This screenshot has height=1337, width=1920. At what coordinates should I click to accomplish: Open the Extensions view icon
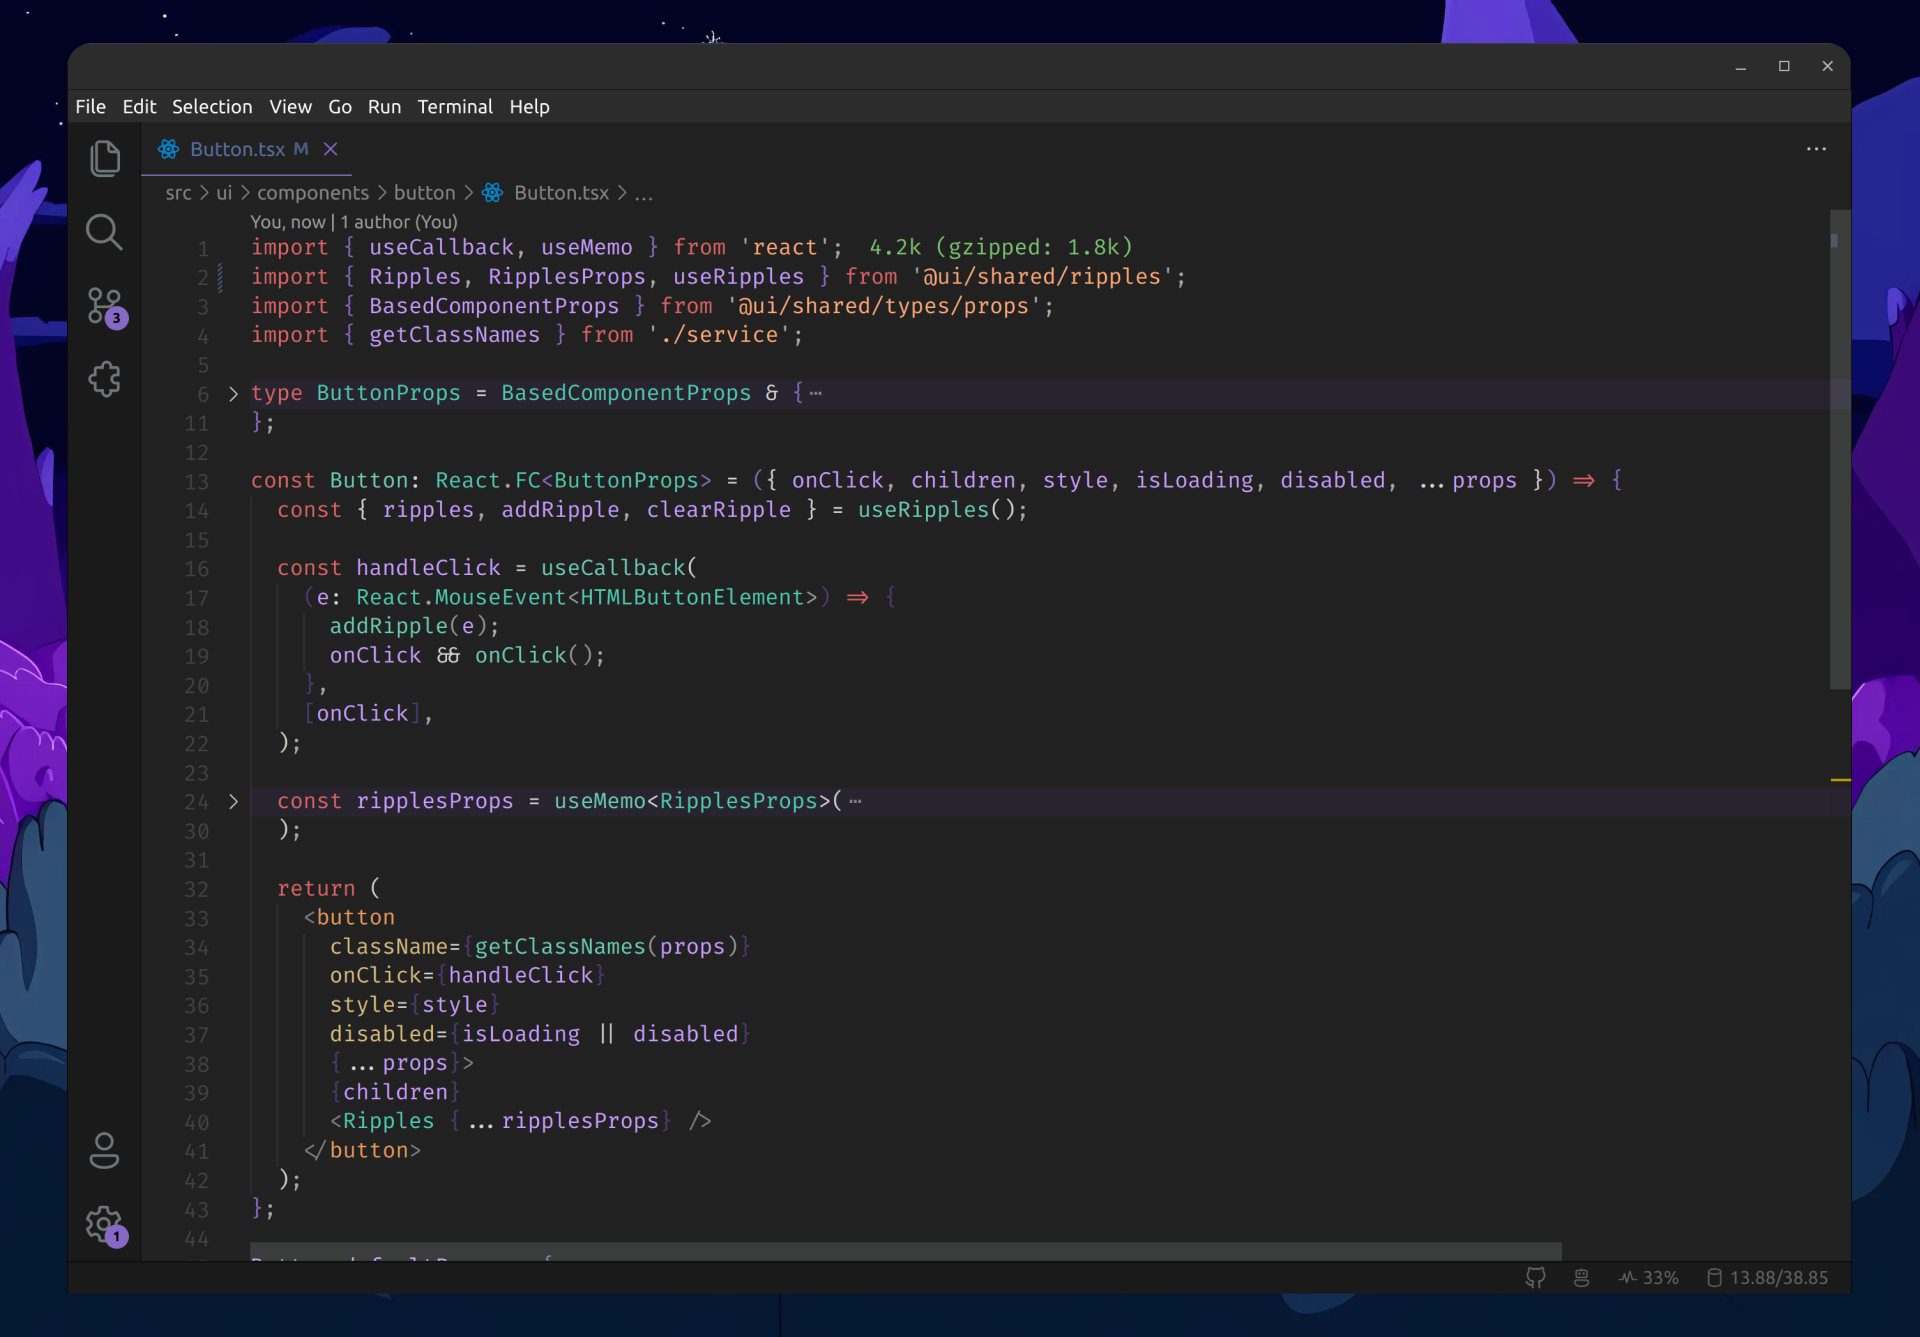[105, 379]
